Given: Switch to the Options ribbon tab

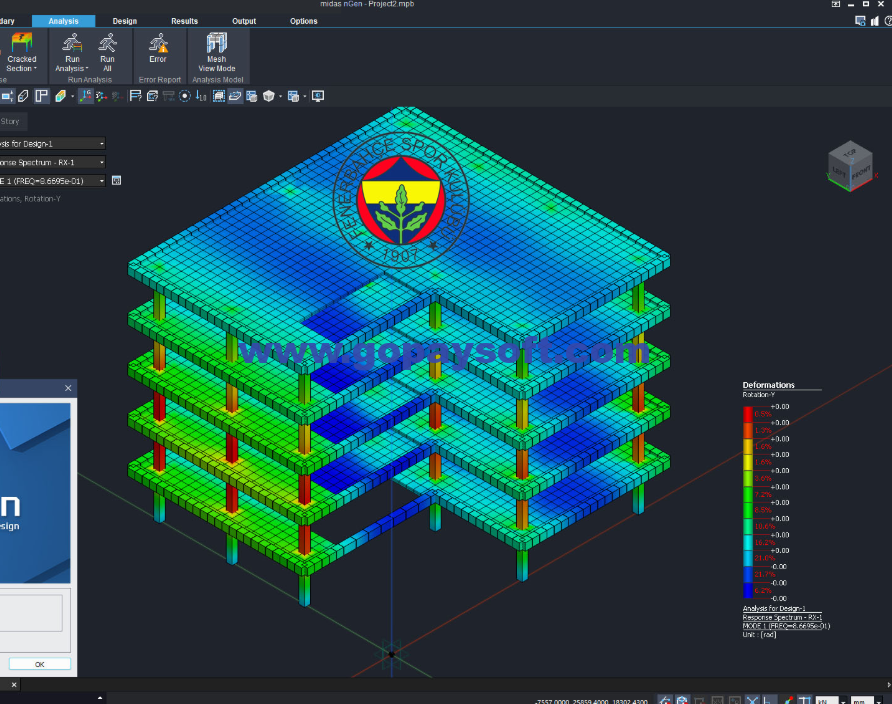Looking at the screenshot, I should point(304,21).
